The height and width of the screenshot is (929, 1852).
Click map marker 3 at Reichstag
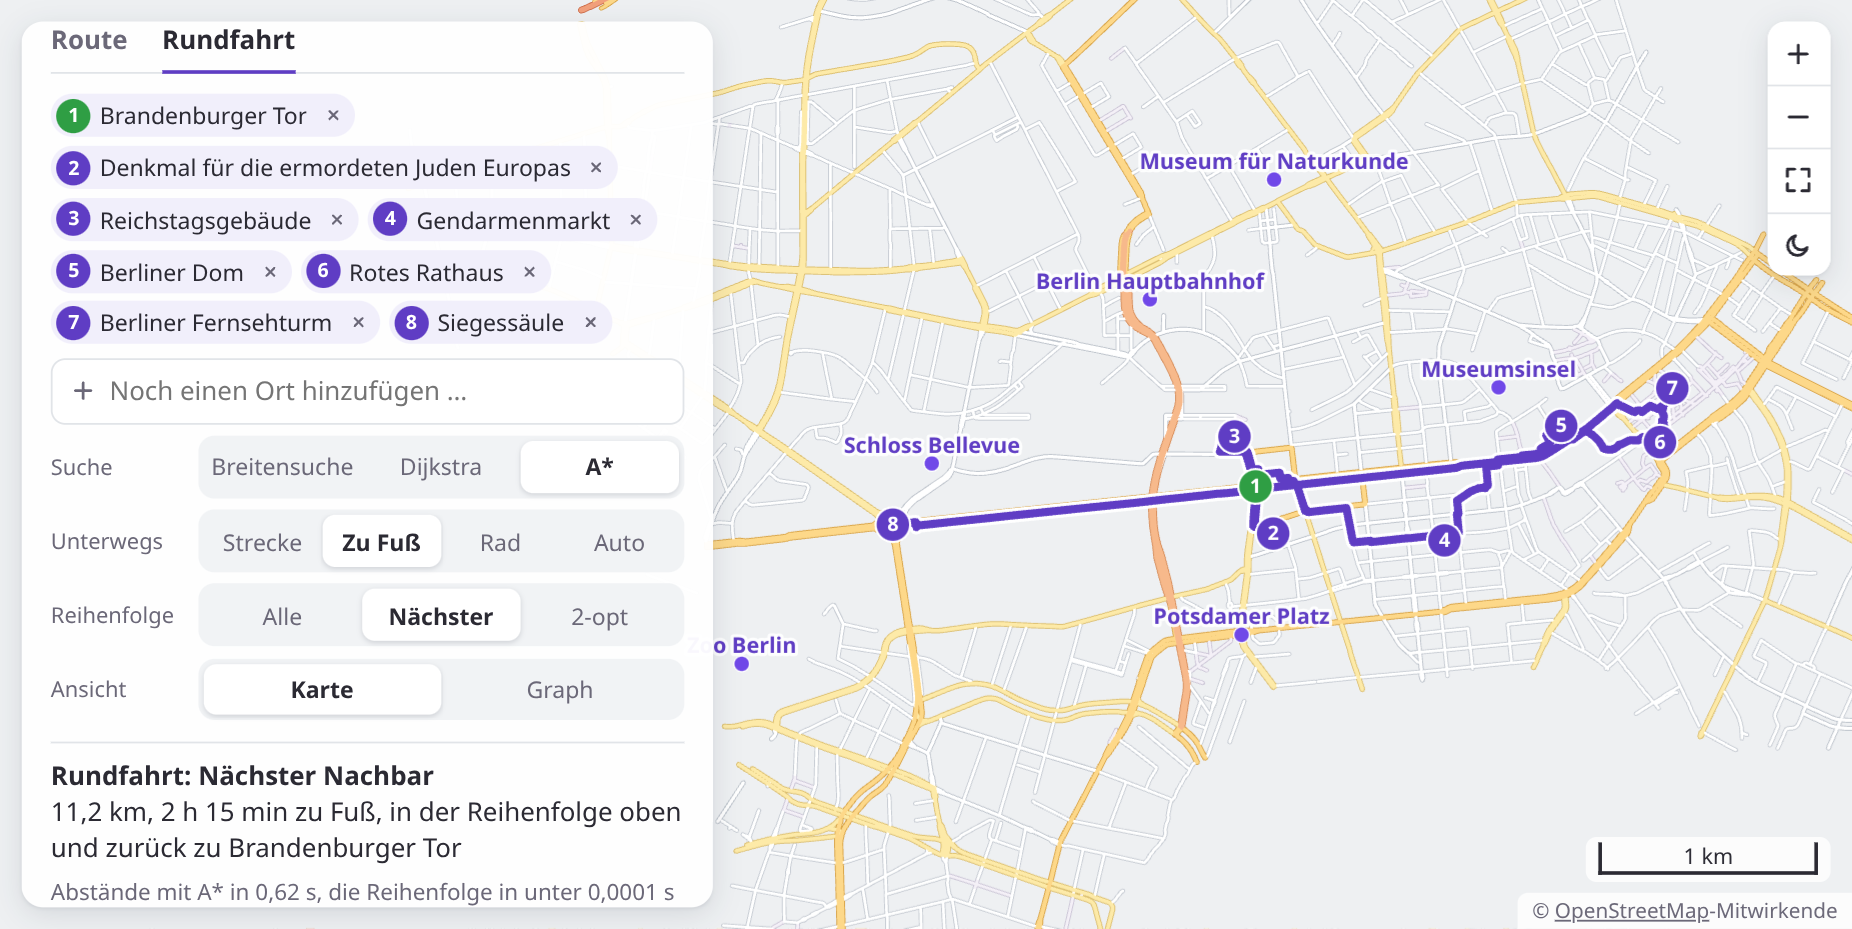click(1234, 436)
